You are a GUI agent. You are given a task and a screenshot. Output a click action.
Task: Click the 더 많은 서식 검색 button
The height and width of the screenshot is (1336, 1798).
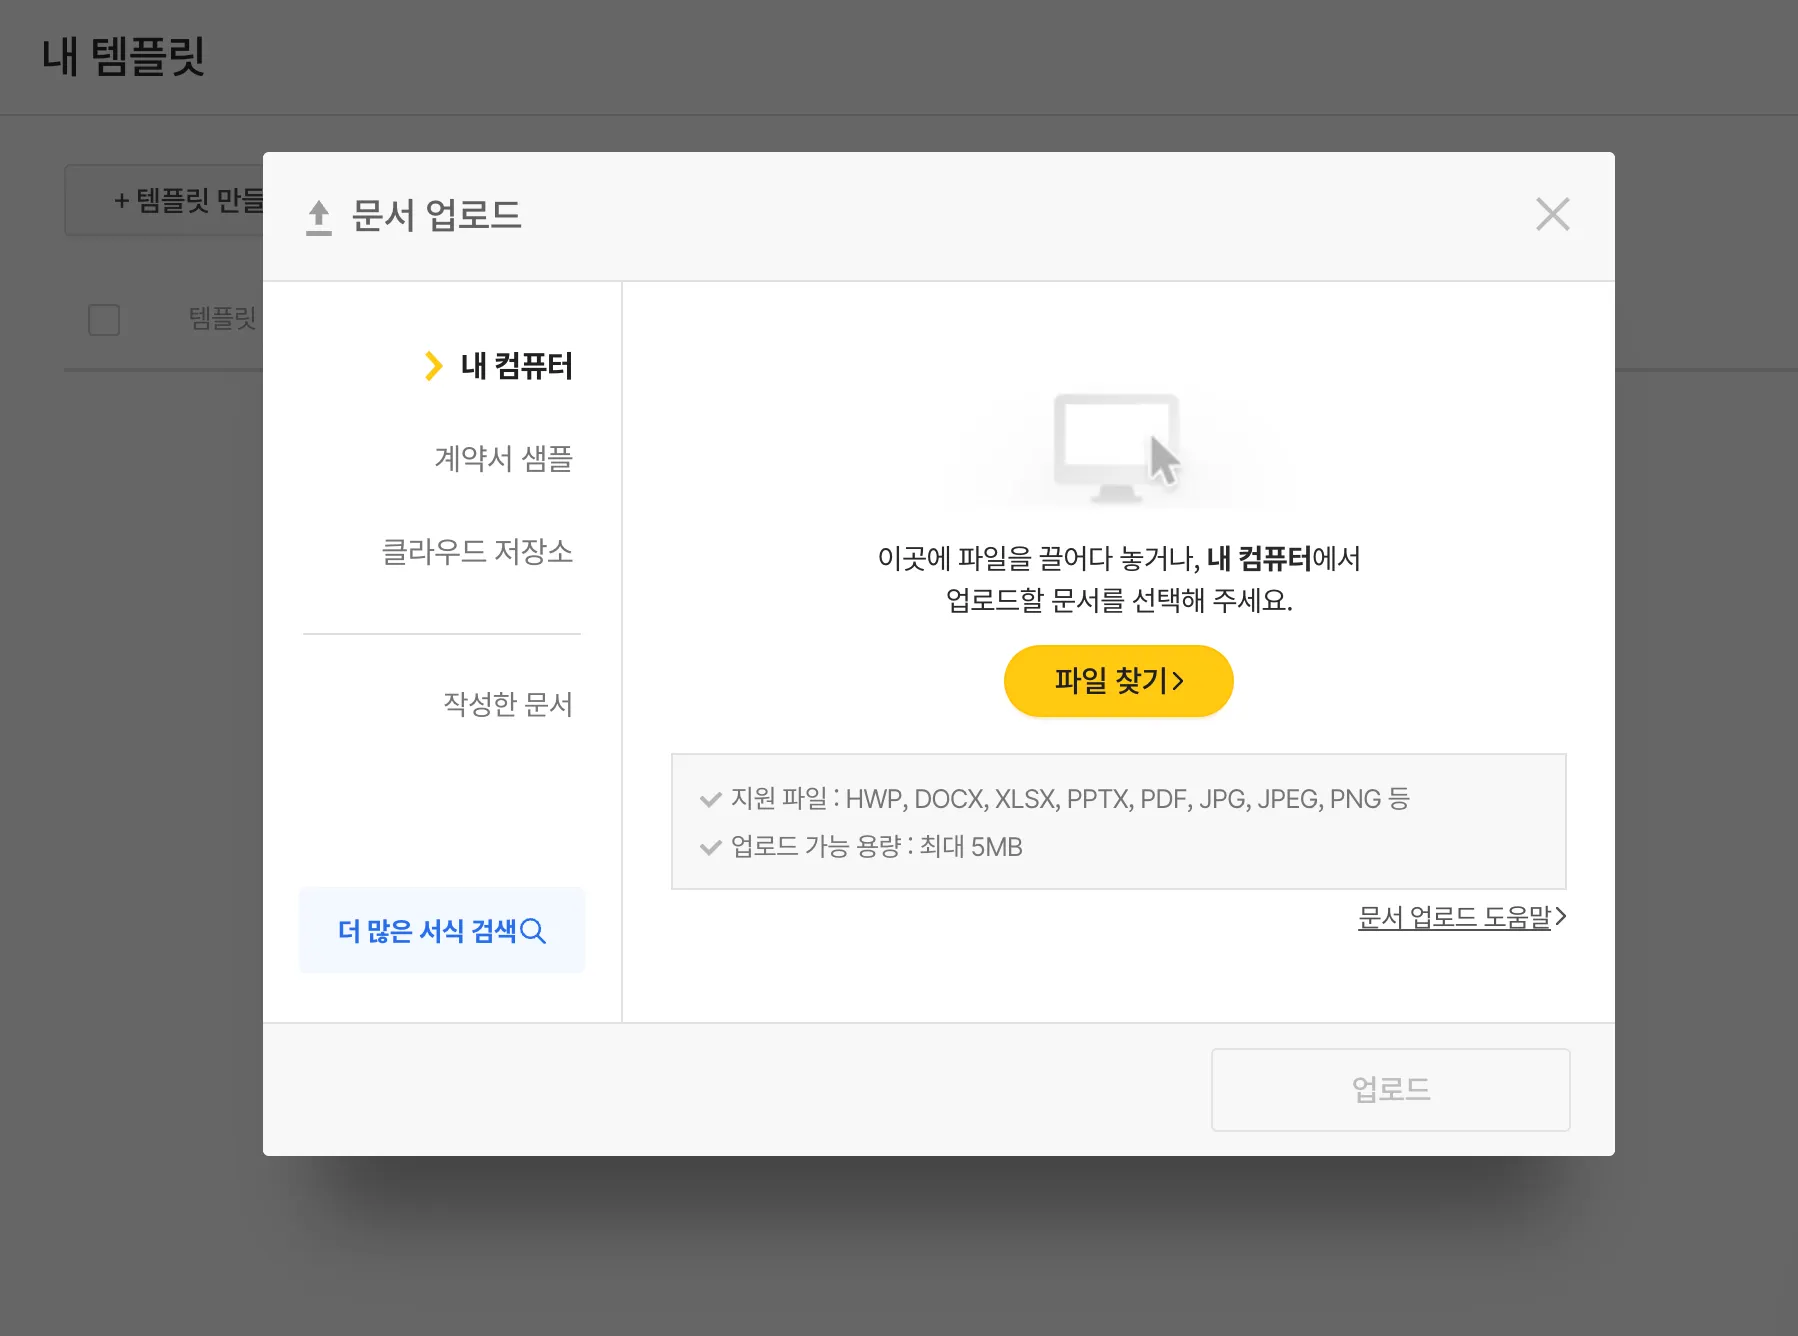[x=442, y=930]
